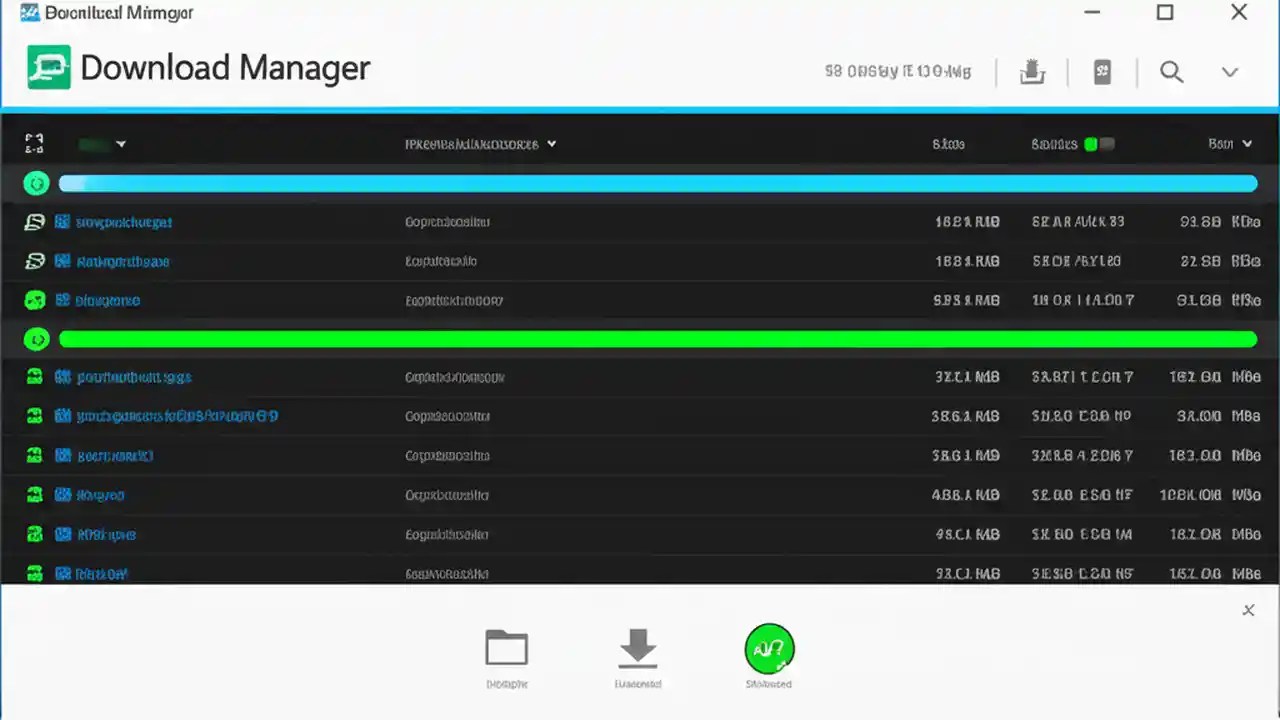
Task: Click the gray badge icon beside the search
Action: tap(1102, 72)
